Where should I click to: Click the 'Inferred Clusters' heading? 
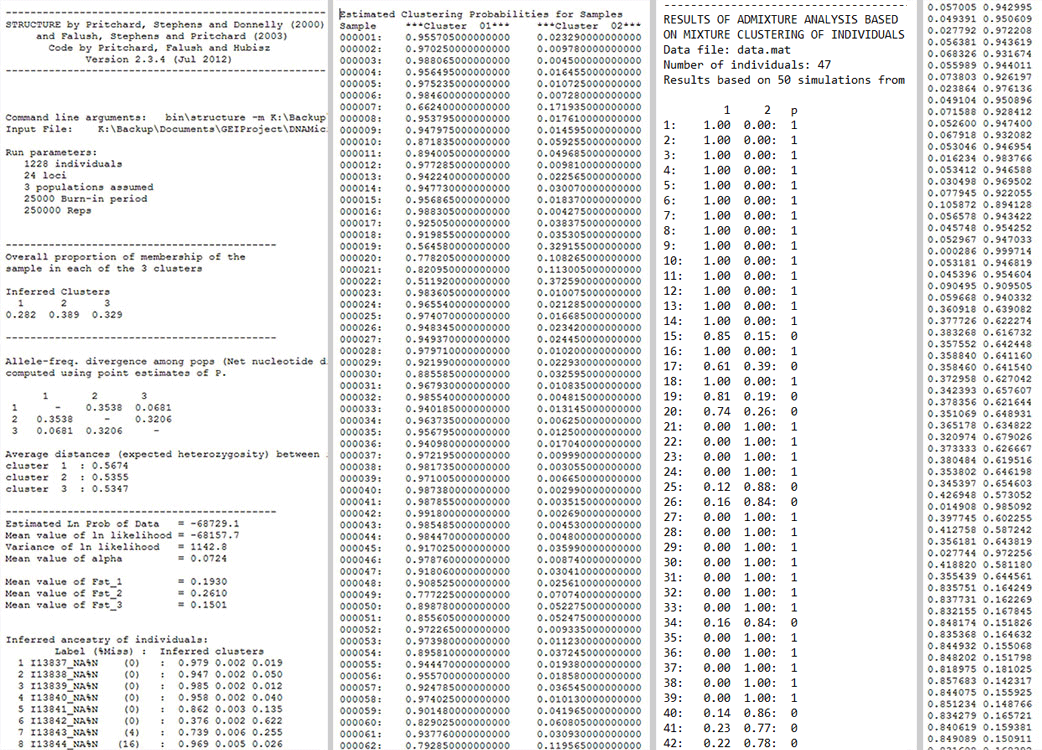point(46,292)
